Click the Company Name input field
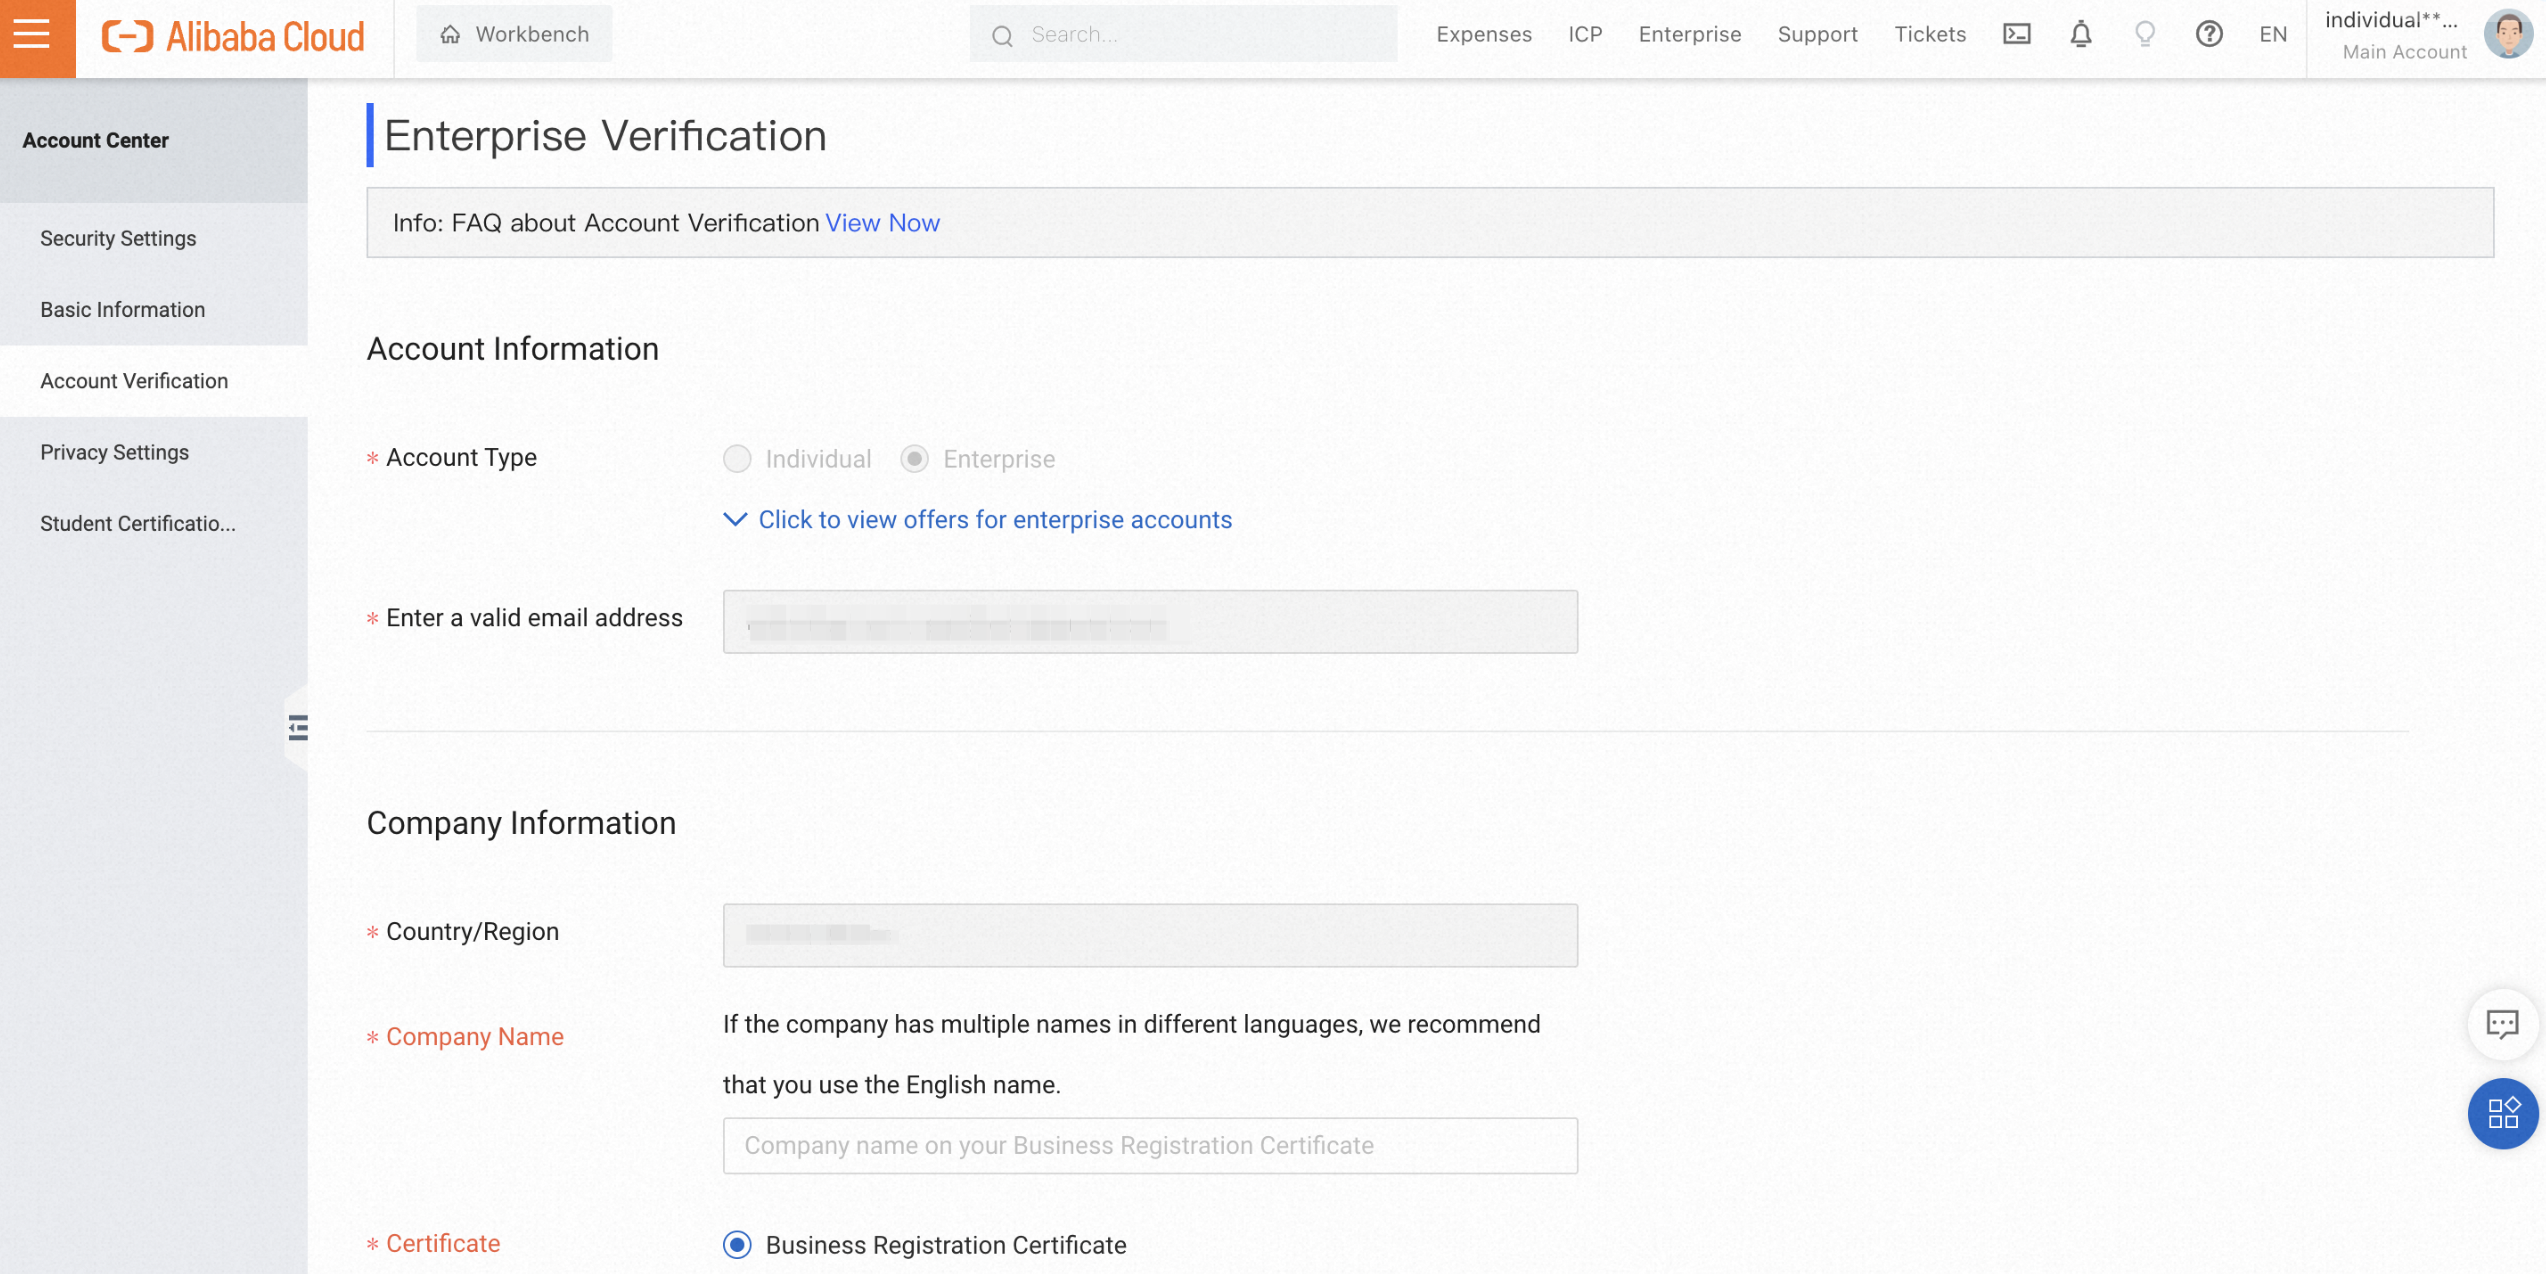 pyautogui.click(x=1150, y=1145)
